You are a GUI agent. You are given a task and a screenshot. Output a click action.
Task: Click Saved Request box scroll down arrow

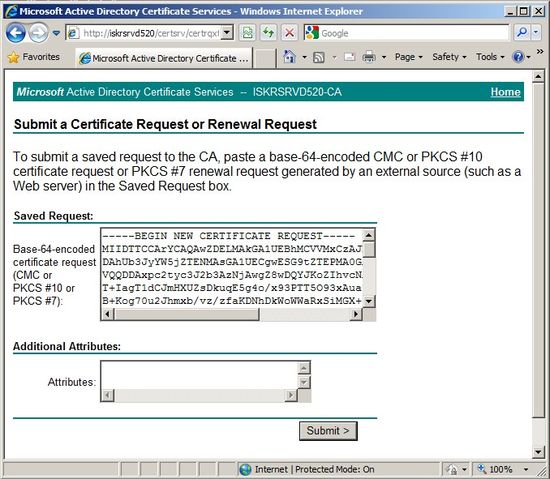click(369, 301)
